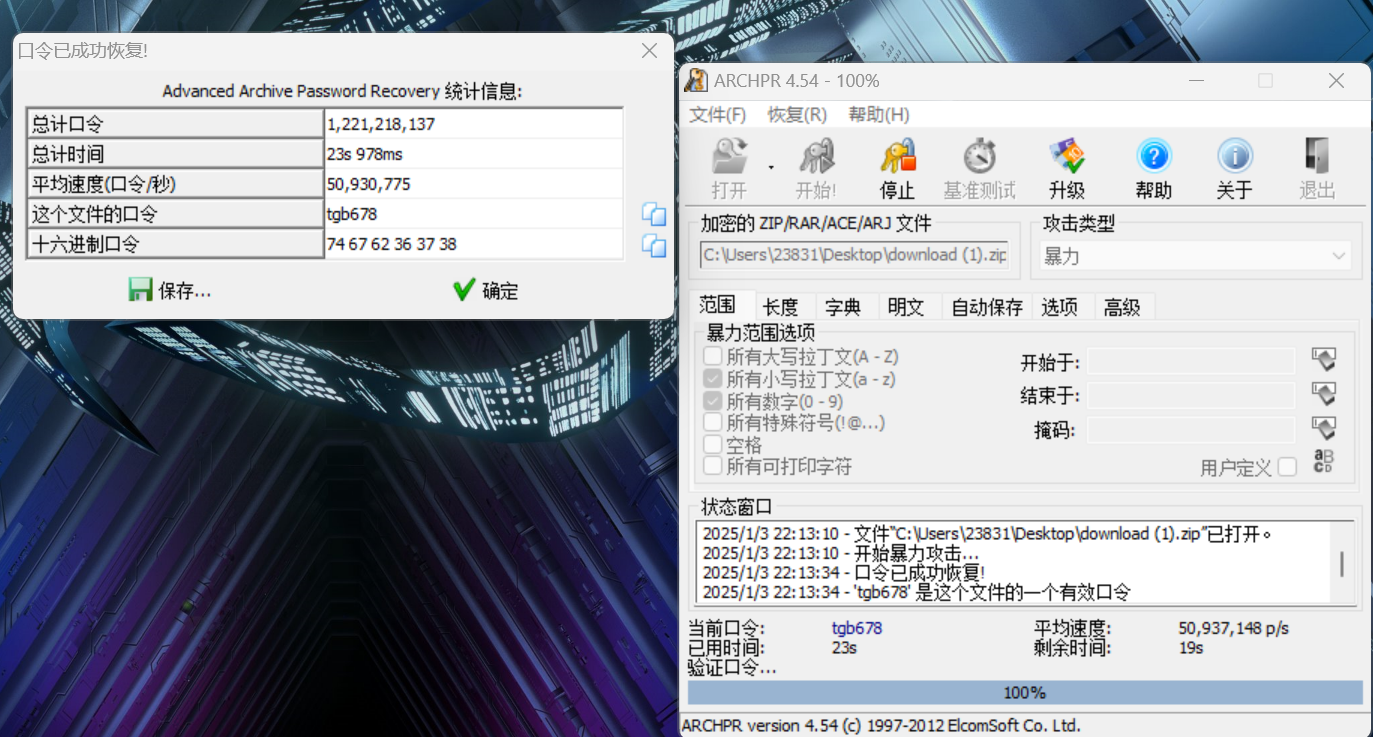Click the 结束于 input field

point(1191,395)
